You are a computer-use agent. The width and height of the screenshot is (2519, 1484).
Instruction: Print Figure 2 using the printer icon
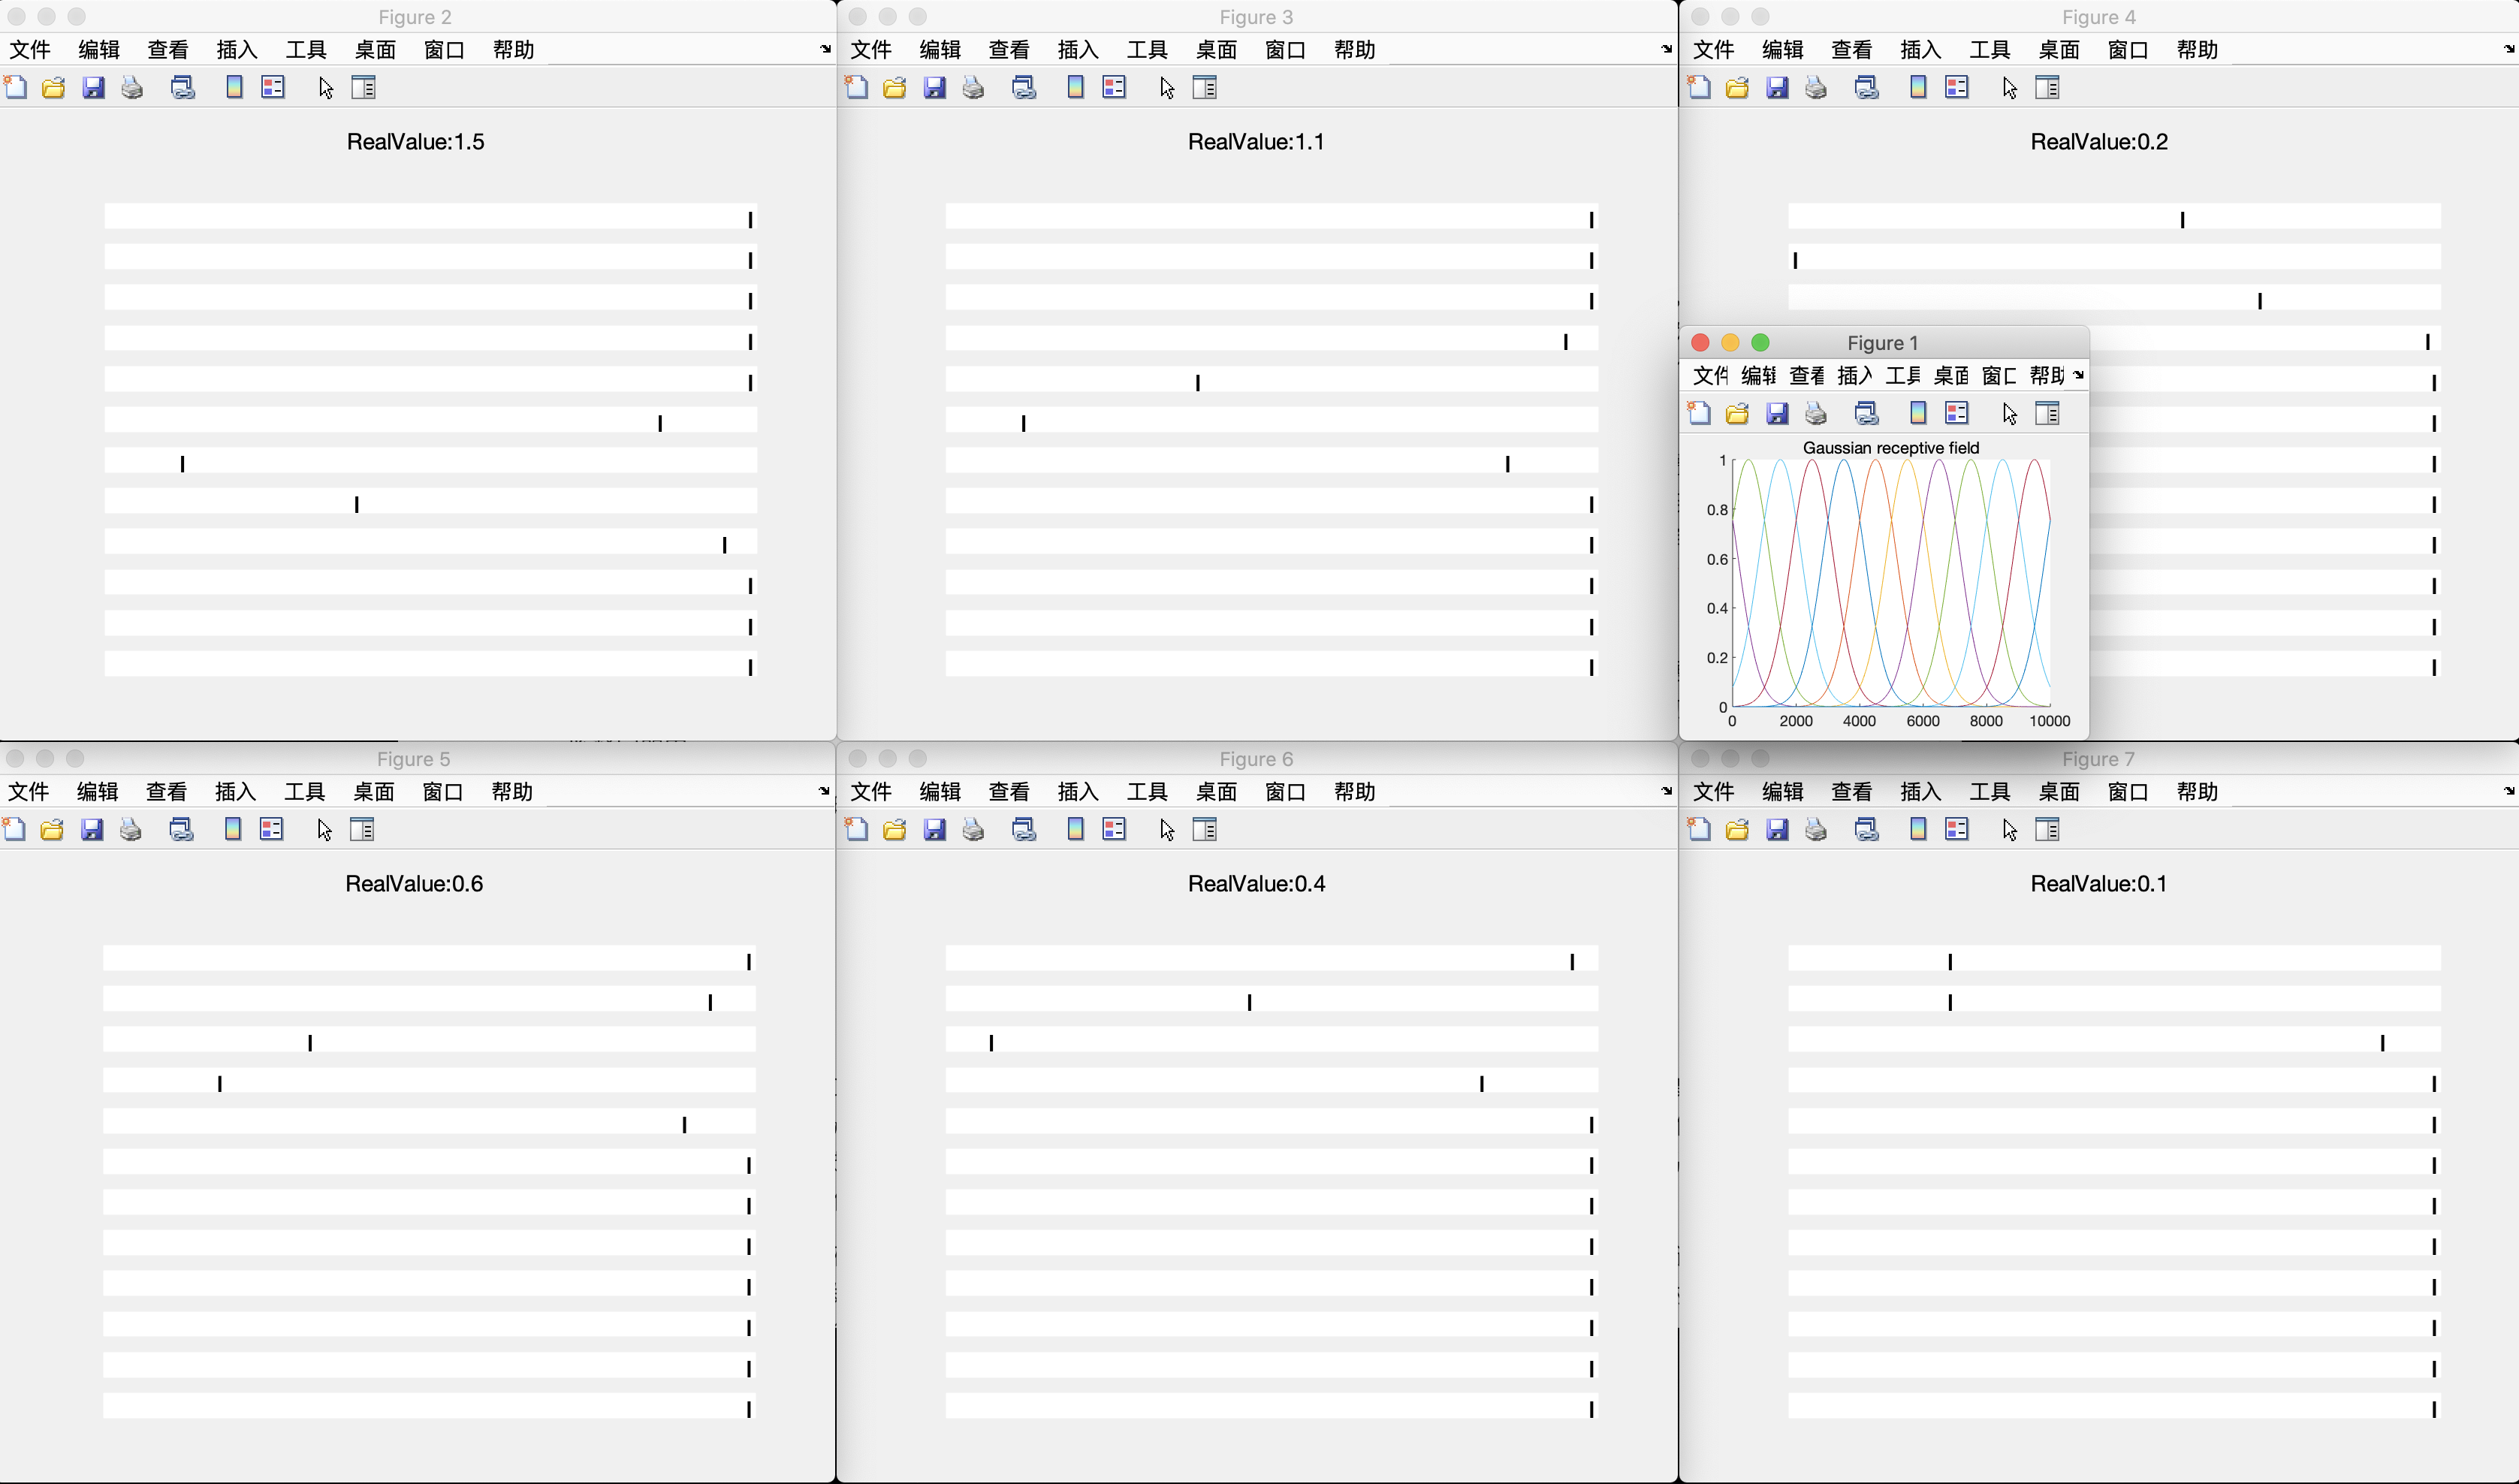[x=132, y=88]
